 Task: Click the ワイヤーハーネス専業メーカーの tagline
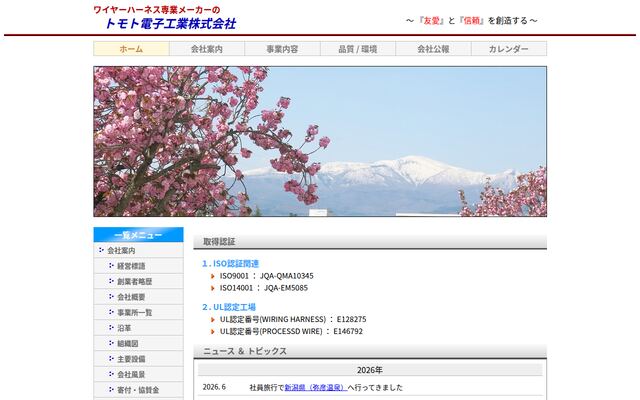pos(157,9)
